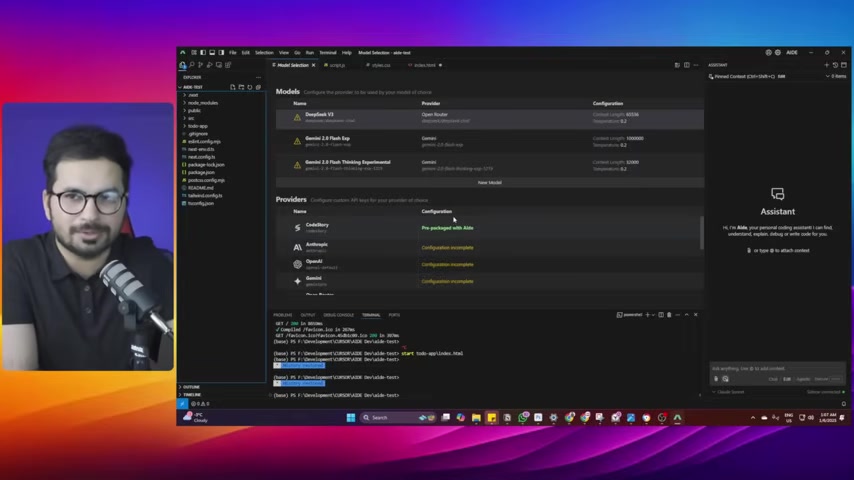Click the Assistant ask anything input field

[x=777, y=369]
